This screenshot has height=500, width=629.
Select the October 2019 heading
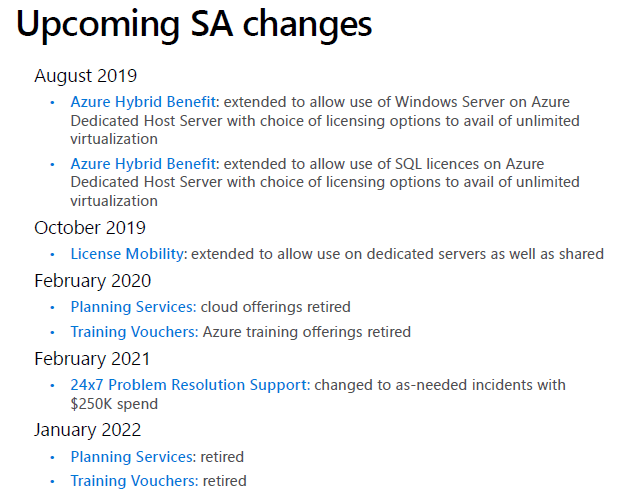90,228
